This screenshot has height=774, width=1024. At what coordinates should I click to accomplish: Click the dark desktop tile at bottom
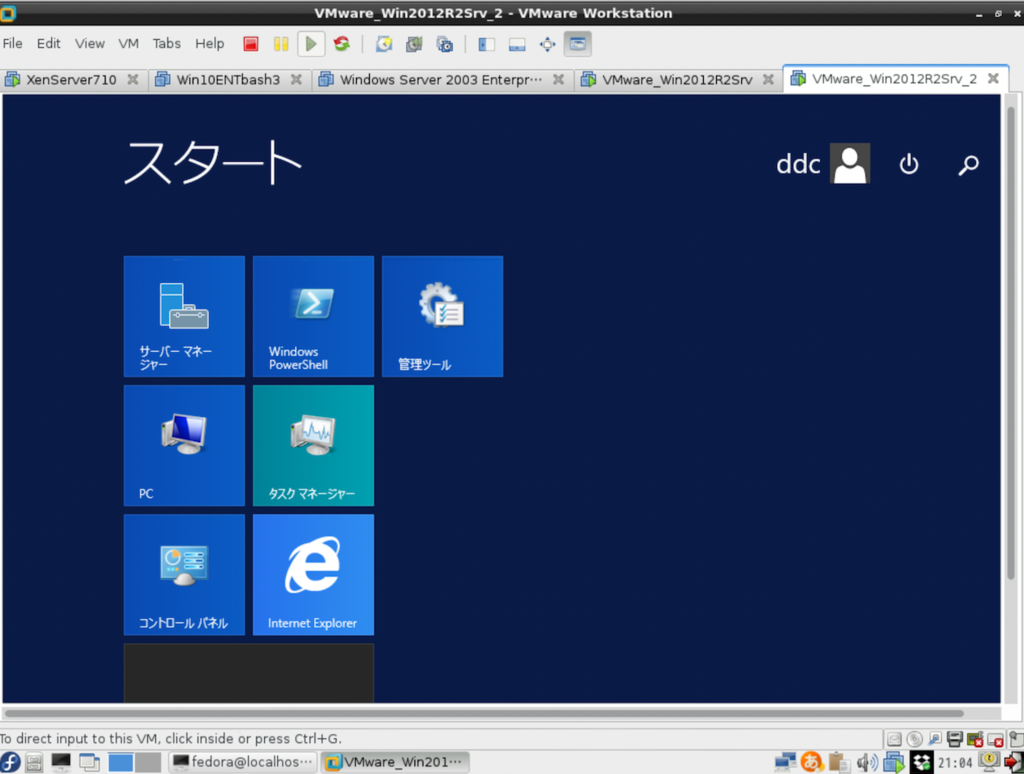click(x=249, y=673)
